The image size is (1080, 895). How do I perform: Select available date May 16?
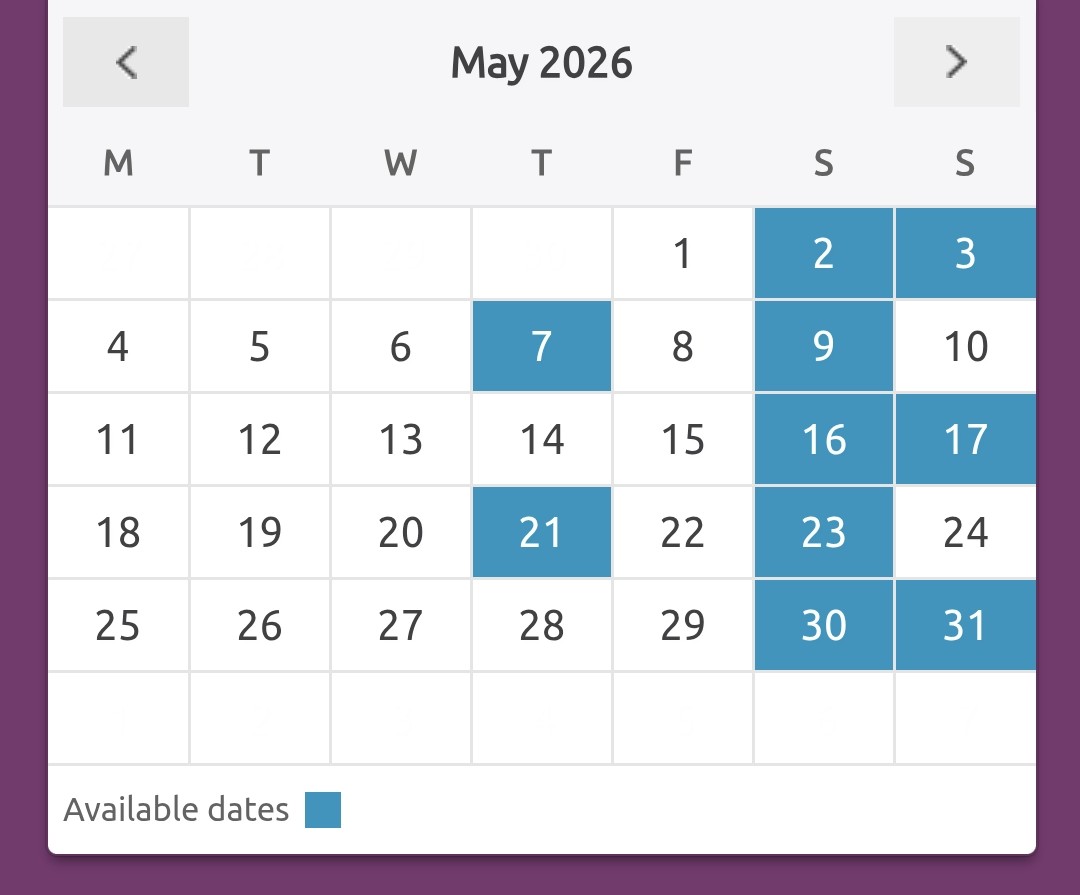tap(823, 440)
